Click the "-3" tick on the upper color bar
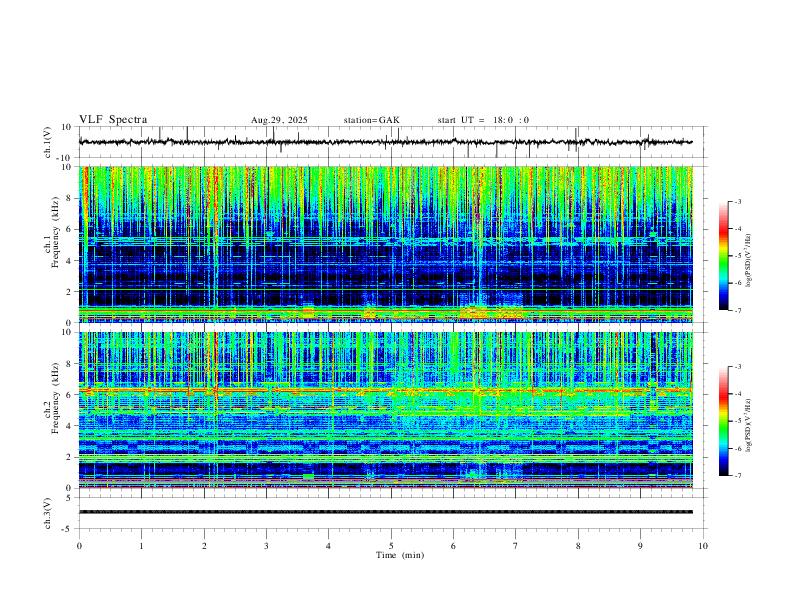Screen dimensions: 792x612 738,202
